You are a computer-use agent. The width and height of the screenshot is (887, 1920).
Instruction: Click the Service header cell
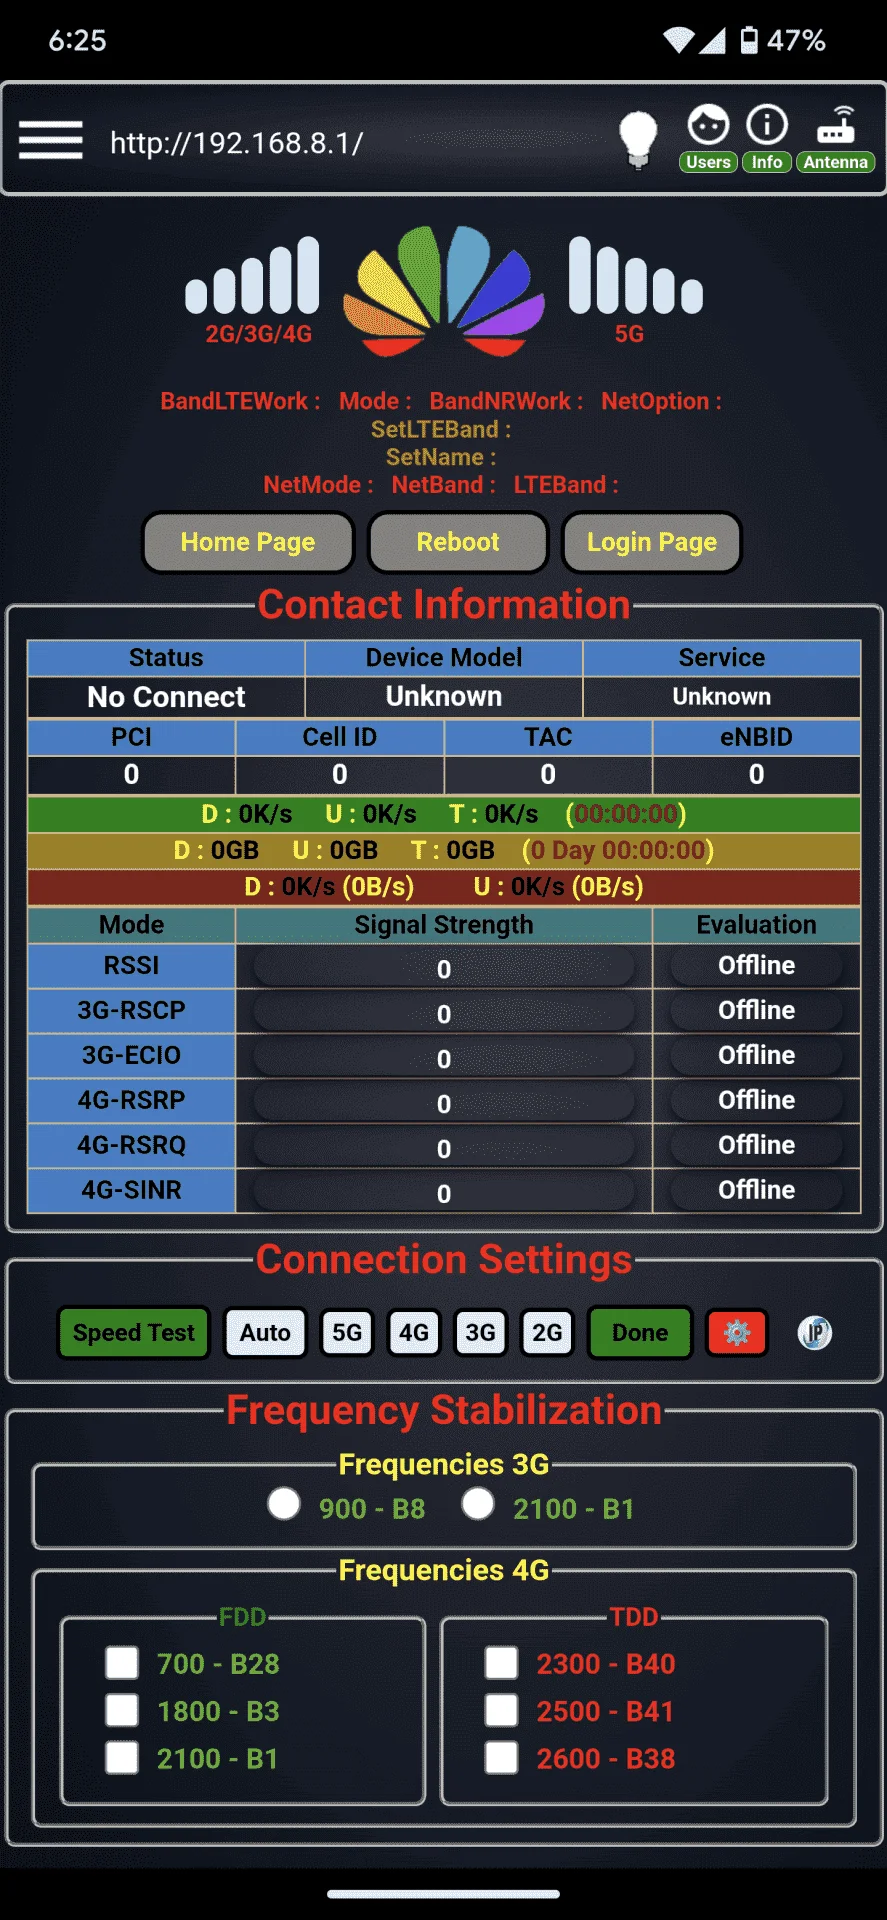(722, 657)
